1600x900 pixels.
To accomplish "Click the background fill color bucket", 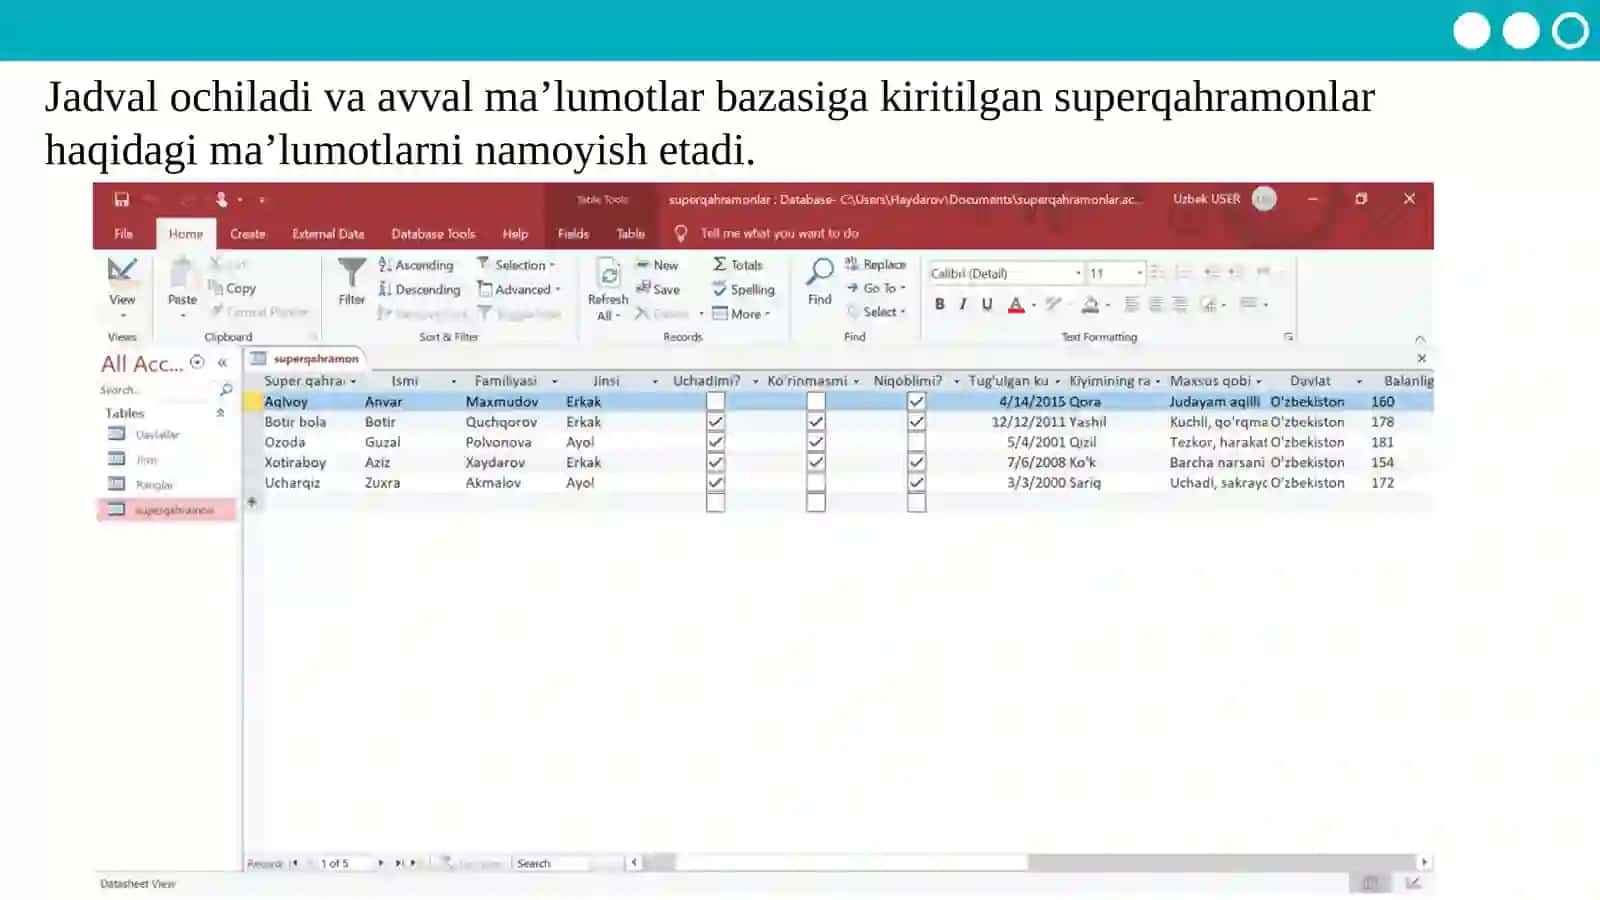I will [x=1090, y=304].
